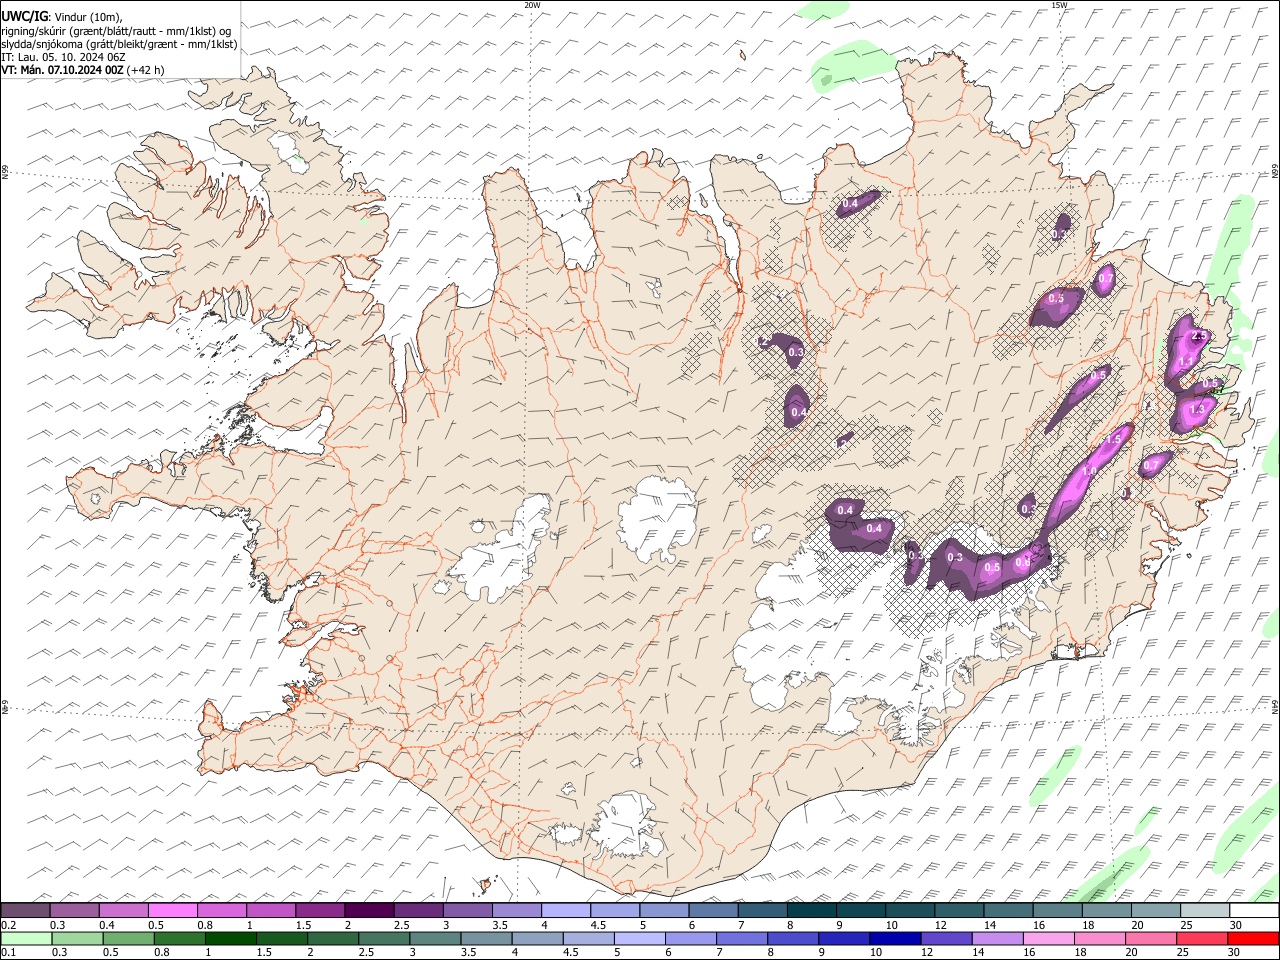Select the pale green first swatch in lower legend
This screenshot has width=1280, height=960.
[26, 938]
